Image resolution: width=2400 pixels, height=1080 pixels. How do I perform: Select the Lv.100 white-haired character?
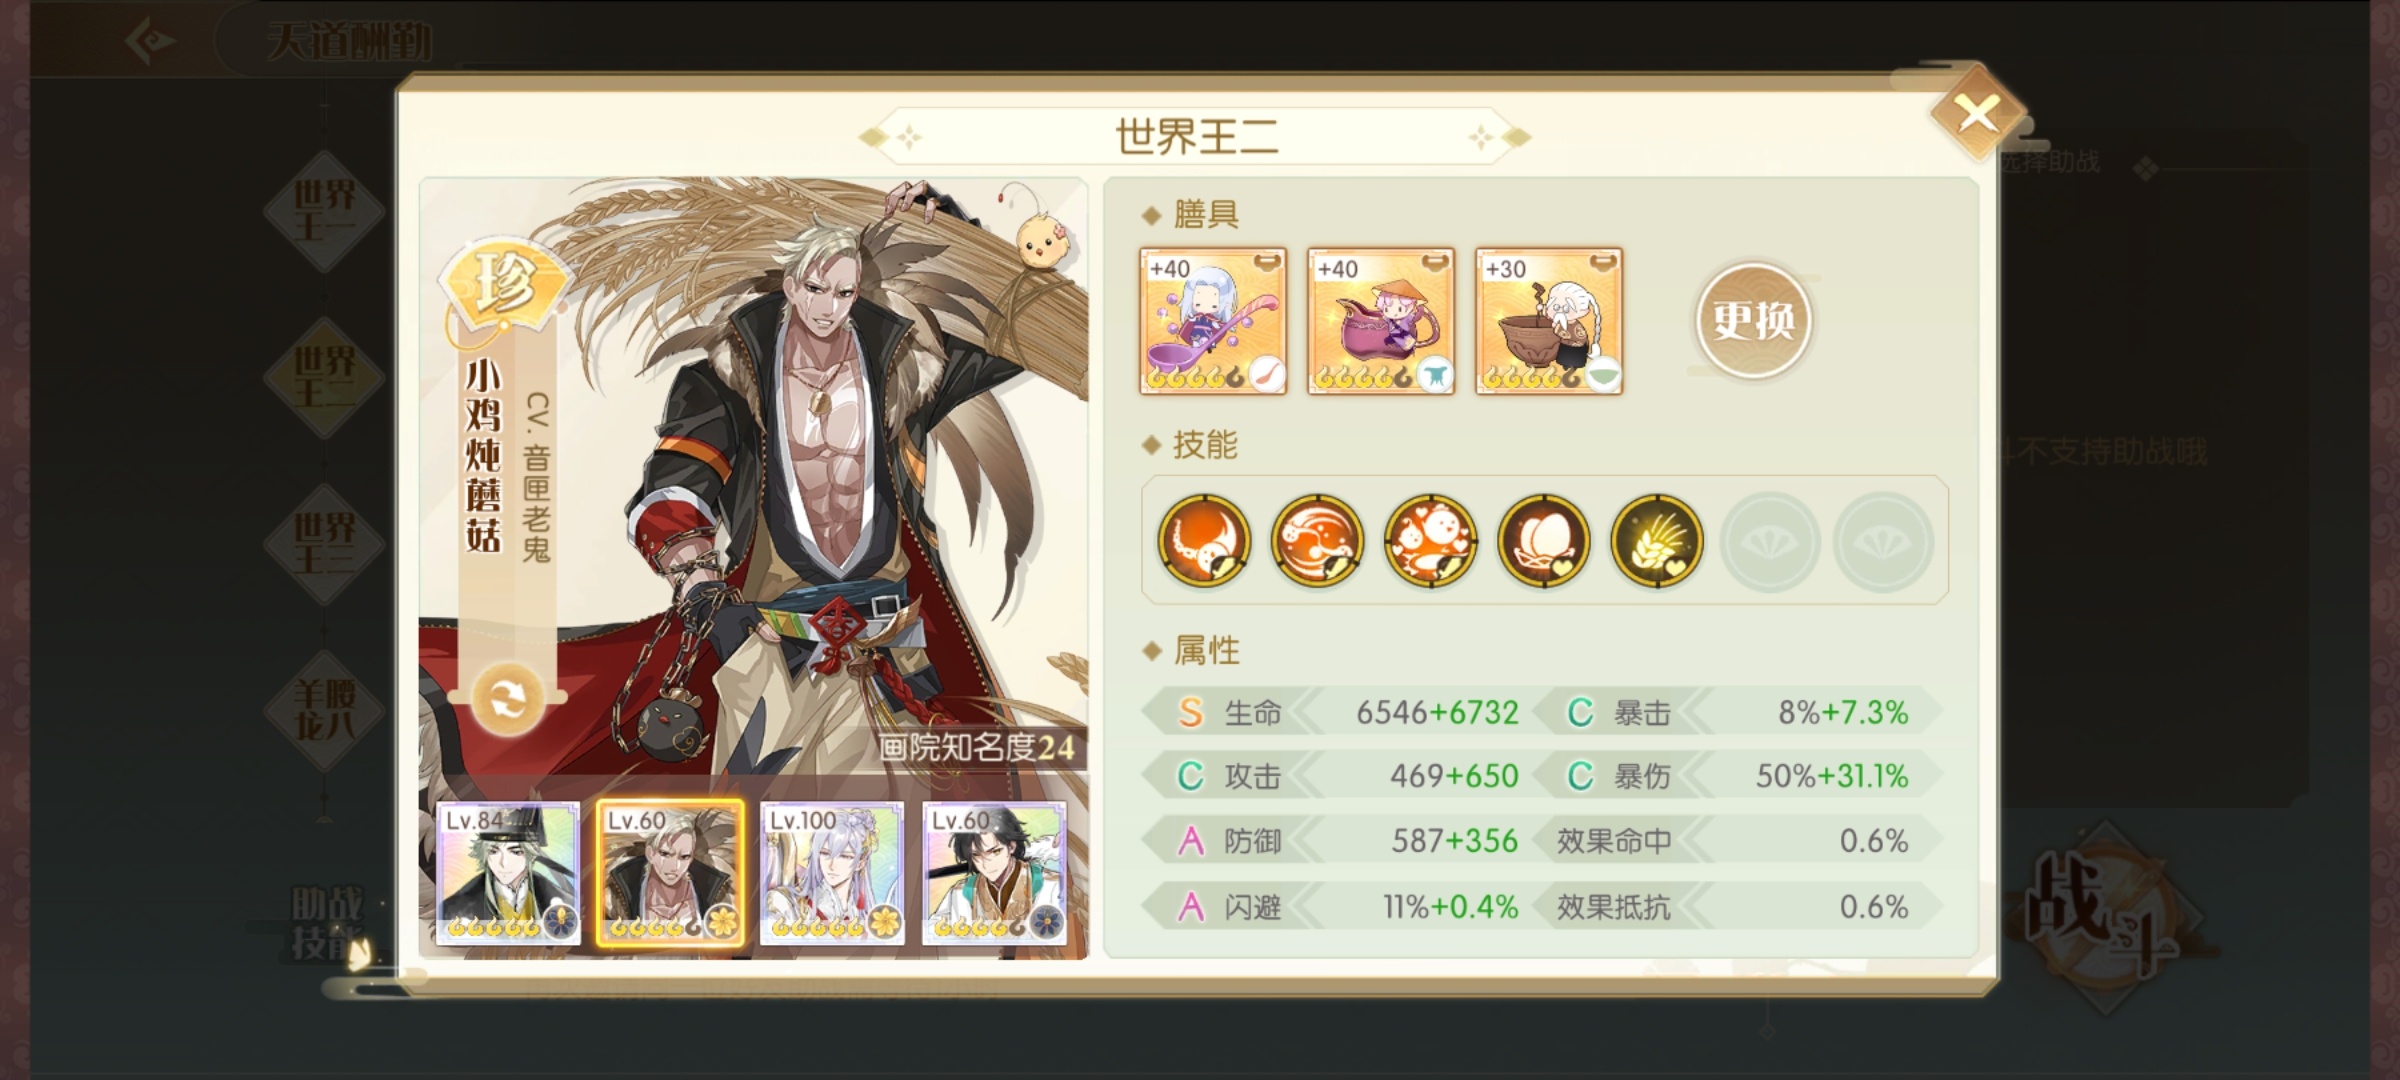(x=832, y=873)
